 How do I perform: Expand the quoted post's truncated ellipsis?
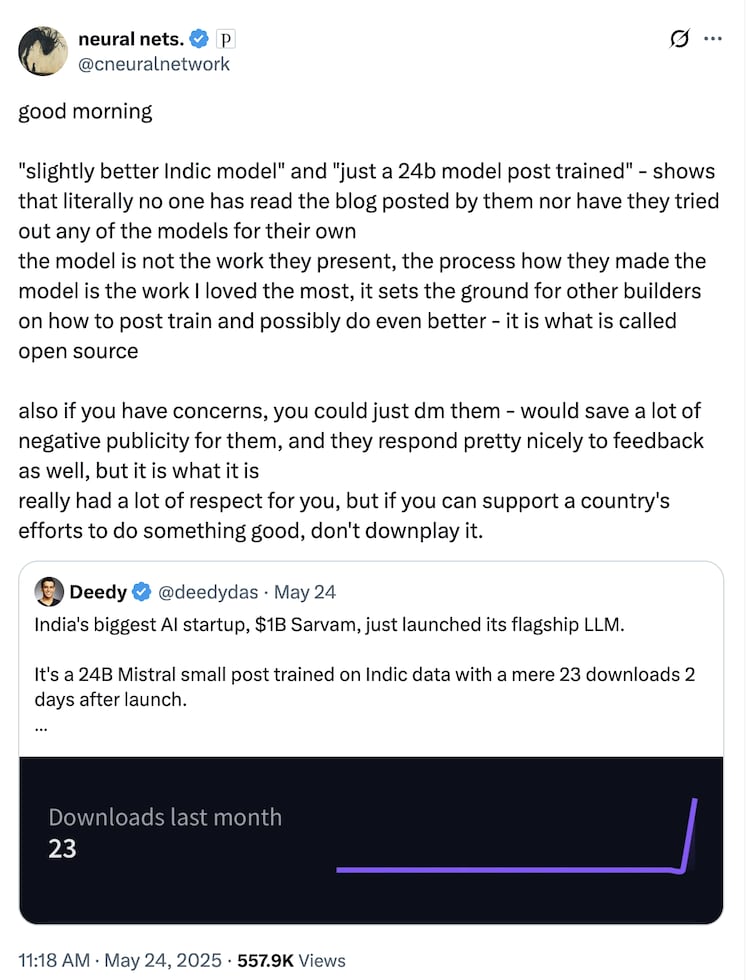(40, 727)
